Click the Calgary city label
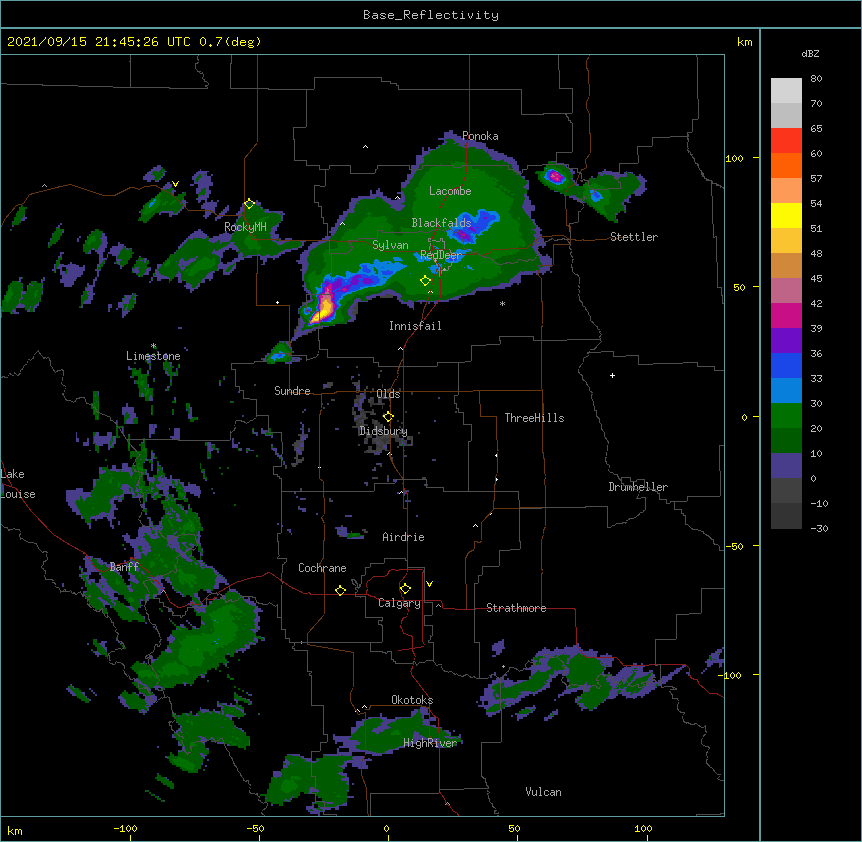This screenshot has width=862, height=842. tap(399, 603)
